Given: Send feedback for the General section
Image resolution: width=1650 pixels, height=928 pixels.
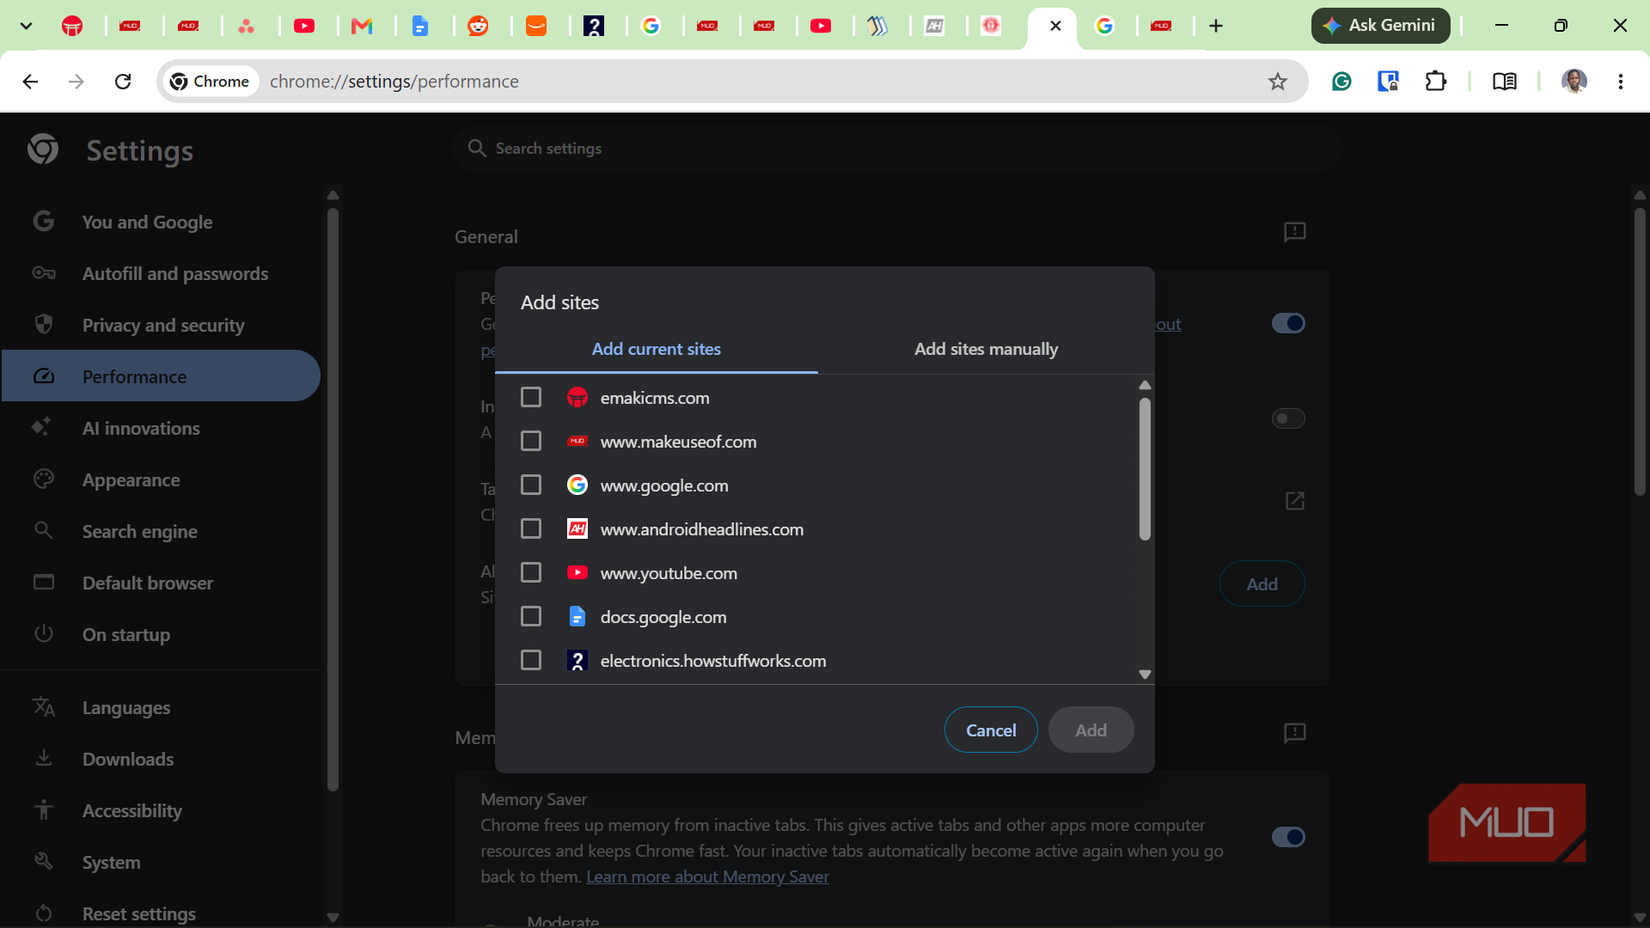Looking at the screenshot, I should (1295, 232).
